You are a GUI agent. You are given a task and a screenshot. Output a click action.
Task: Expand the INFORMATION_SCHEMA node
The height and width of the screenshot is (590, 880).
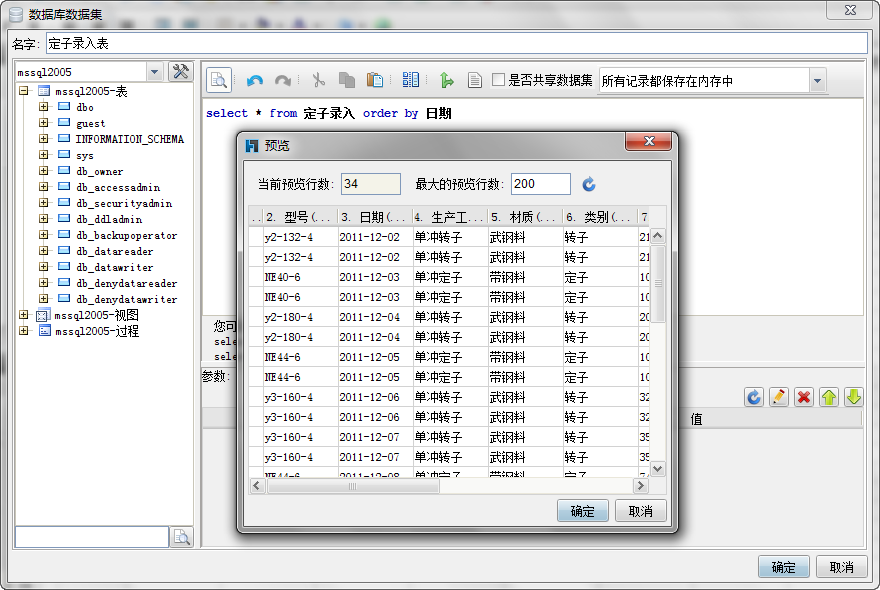click(x=44, y=138)
